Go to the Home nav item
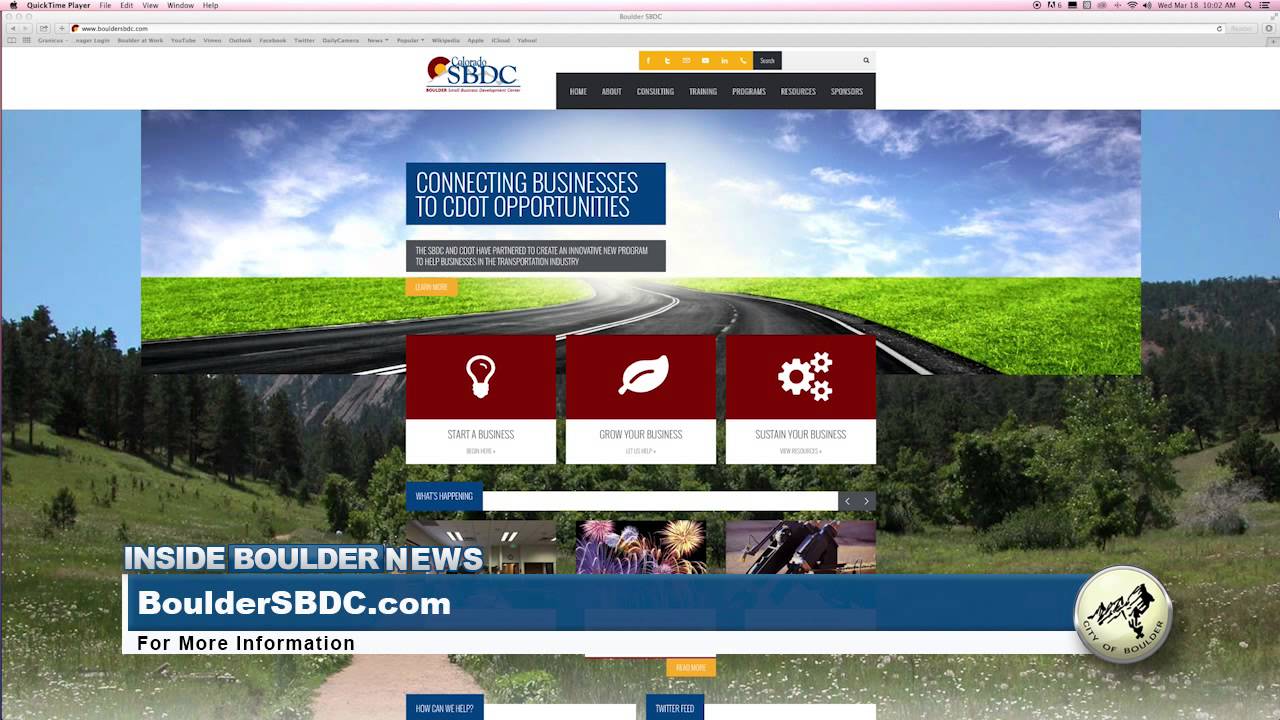Image resolution: width=1280 pixels, height=720 pixels. pyautogui.click(x=578, y=91)
